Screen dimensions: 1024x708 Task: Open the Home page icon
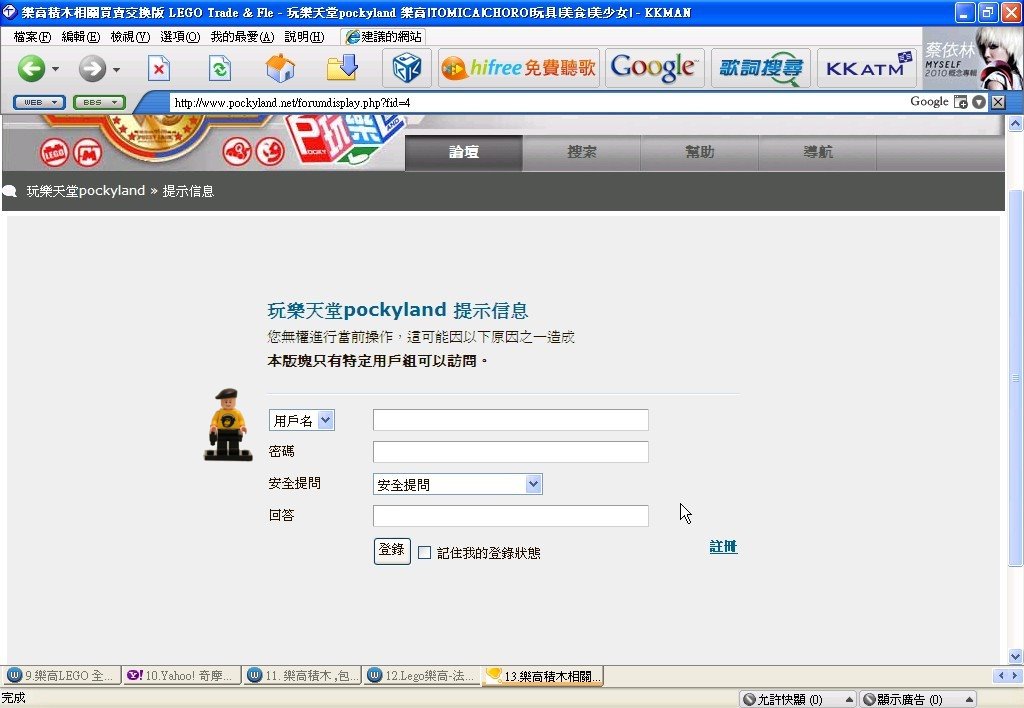(280, 68)
